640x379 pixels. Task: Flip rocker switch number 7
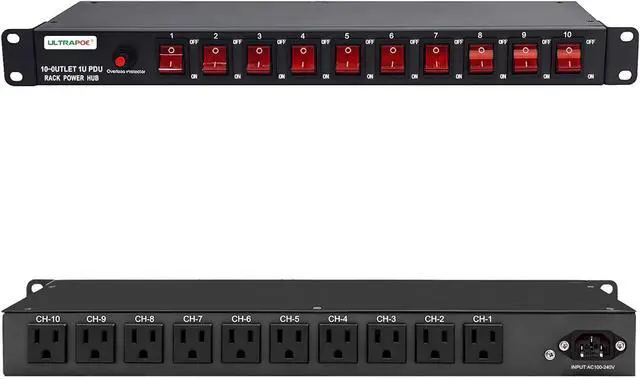(436, 59)
